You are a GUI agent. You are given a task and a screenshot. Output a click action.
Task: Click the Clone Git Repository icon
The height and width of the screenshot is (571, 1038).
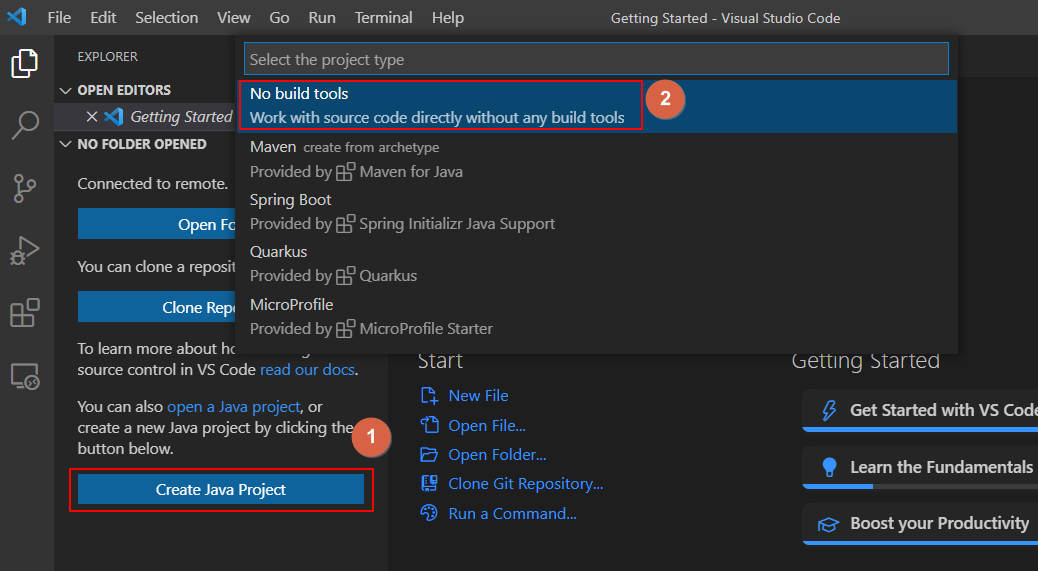pyautogui.click(x=429, y=484)
